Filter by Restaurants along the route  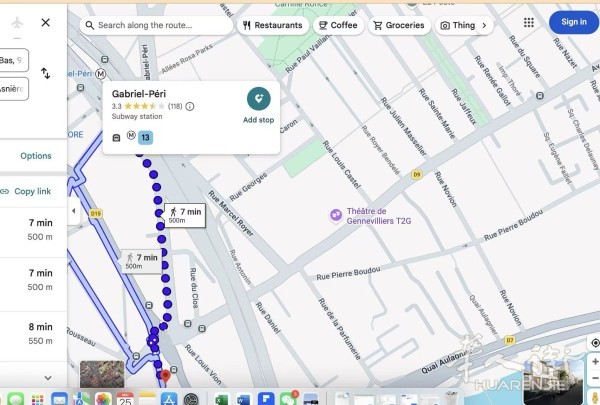click(x=273, y=25)
